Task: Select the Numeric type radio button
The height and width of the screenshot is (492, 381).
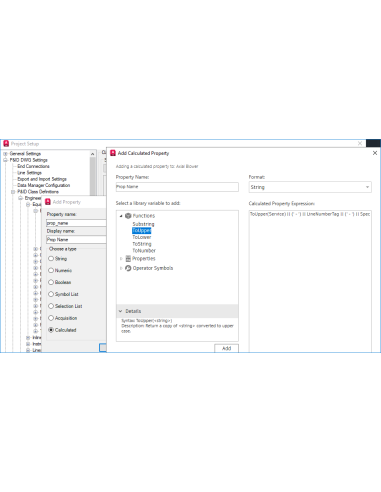Action: click(x=51, y=270)
